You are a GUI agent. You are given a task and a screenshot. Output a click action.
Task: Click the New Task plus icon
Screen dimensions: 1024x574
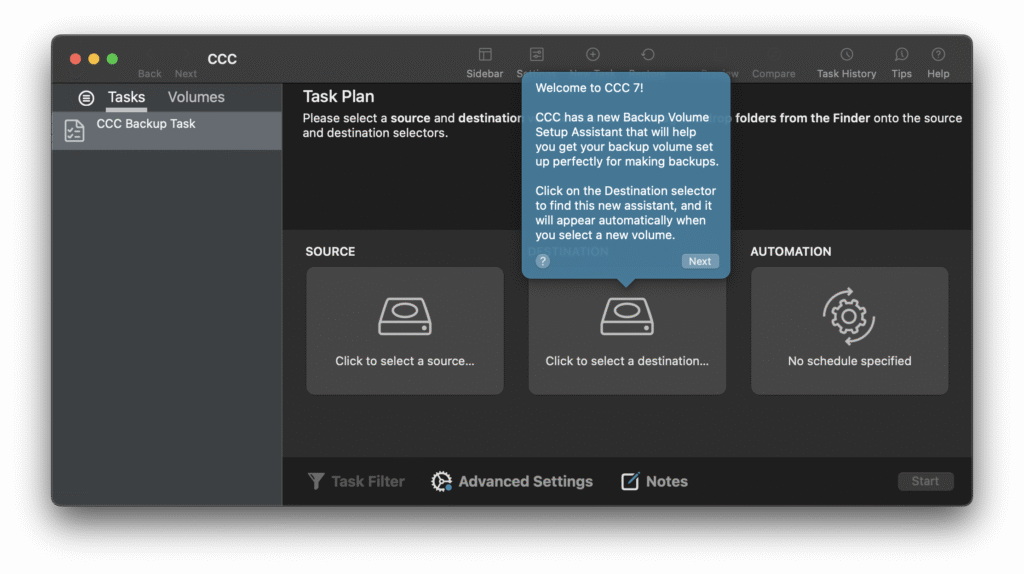click(592, 55)
